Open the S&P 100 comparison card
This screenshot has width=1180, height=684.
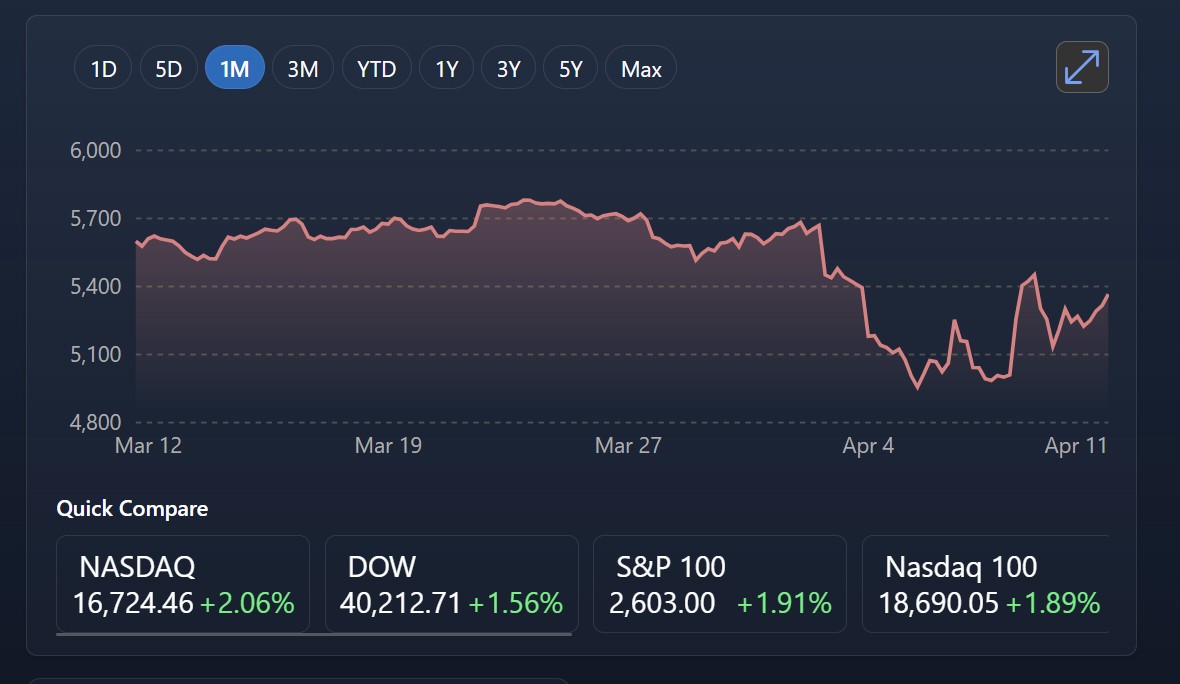(719, 584)
